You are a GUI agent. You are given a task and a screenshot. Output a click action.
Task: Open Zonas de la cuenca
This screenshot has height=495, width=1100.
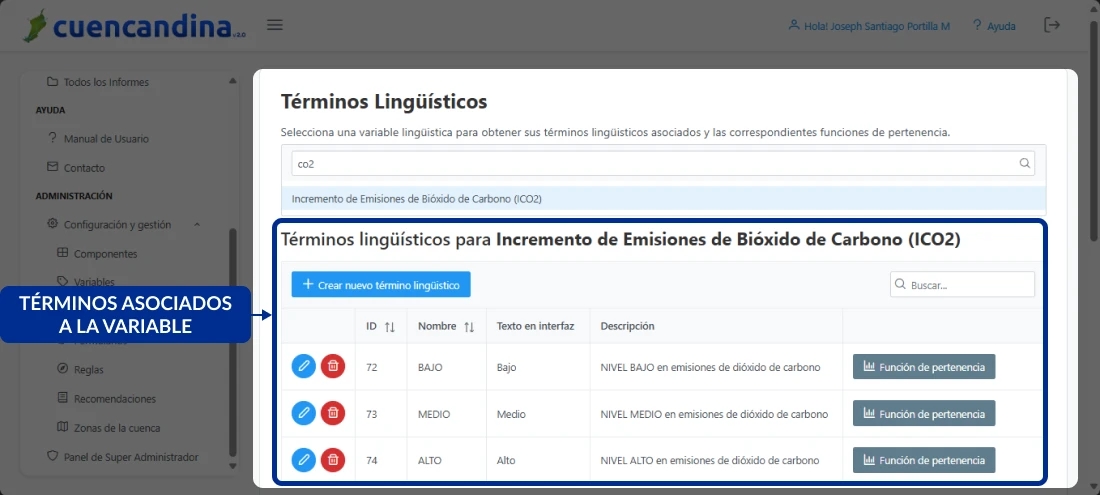[116, 427]
